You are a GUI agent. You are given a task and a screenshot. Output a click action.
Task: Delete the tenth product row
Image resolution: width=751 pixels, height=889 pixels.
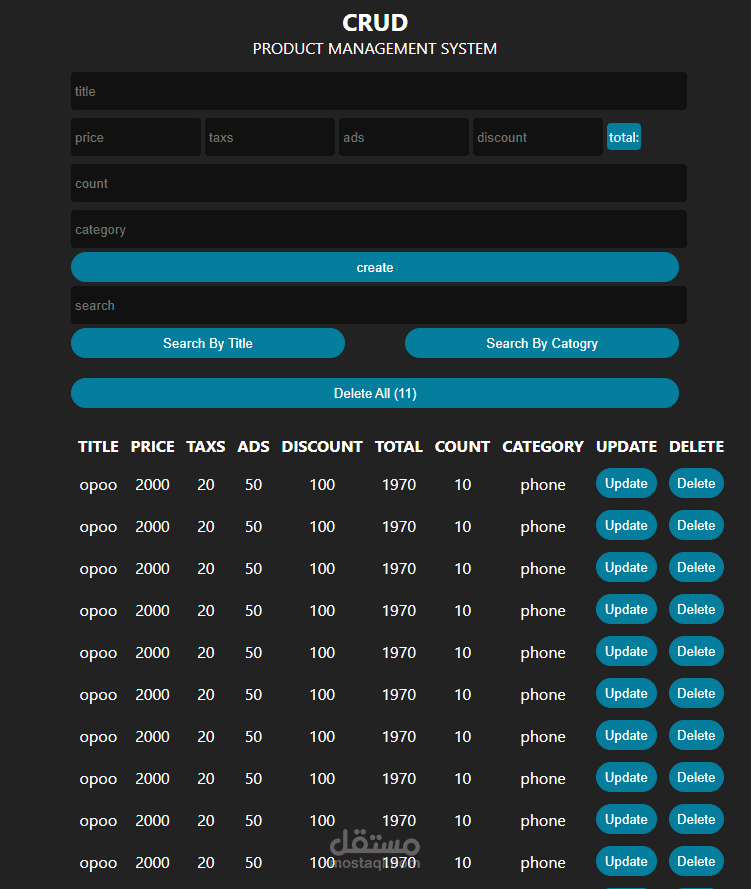tap(697, 861)
